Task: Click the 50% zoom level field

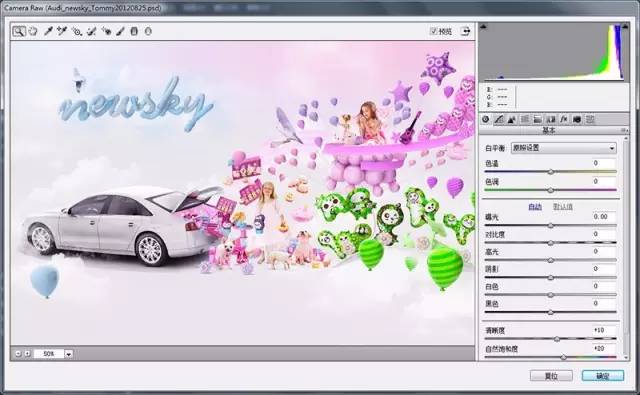Action: tap(49, 354)
